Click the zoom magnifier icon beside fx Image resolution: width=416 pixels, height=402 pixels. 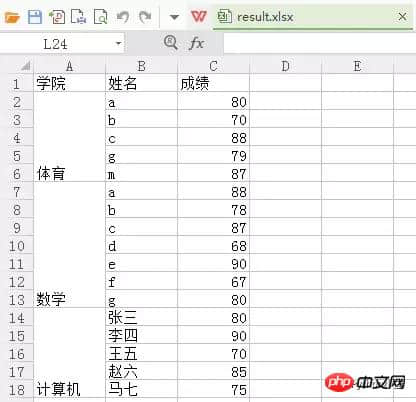pyautogui.click(x=171, y=43)
